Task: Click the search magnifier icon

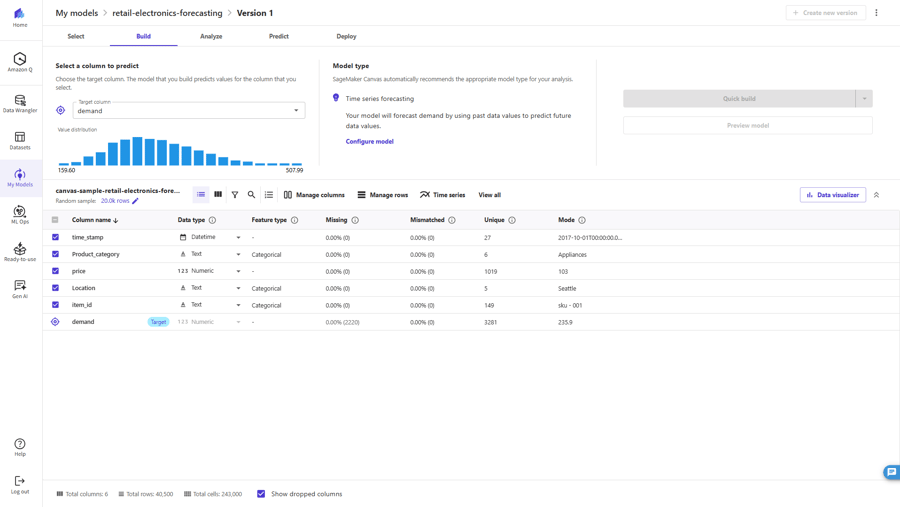Action: pos(252,195)
